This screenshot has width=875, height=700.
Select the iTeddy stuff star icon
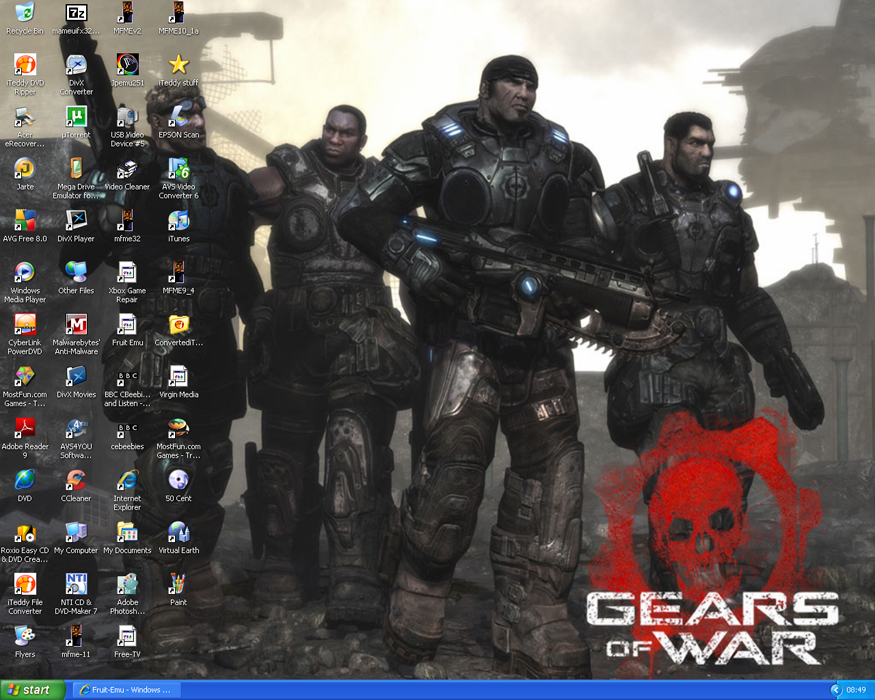point(179,64)
